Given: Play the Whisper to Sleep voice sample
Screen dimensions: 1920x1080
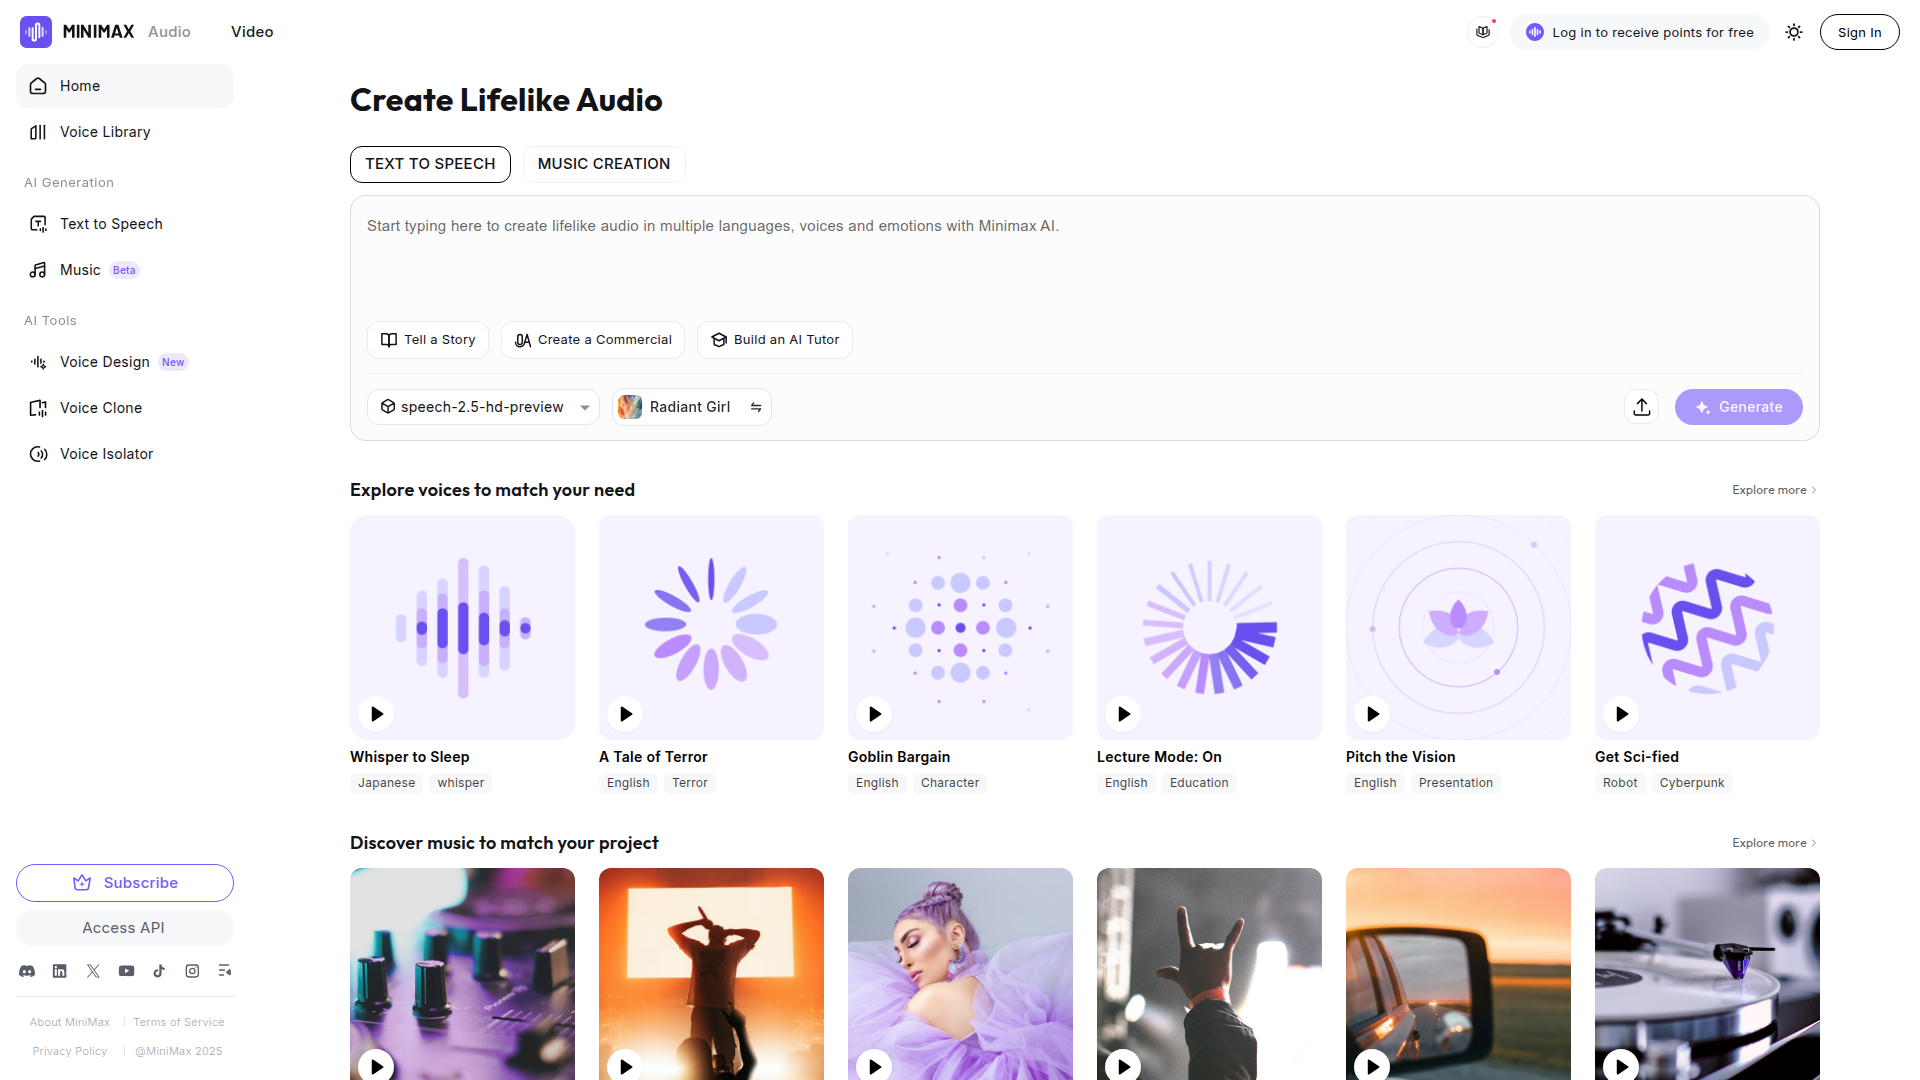Looking at the screenshot, I should point(377,714).
